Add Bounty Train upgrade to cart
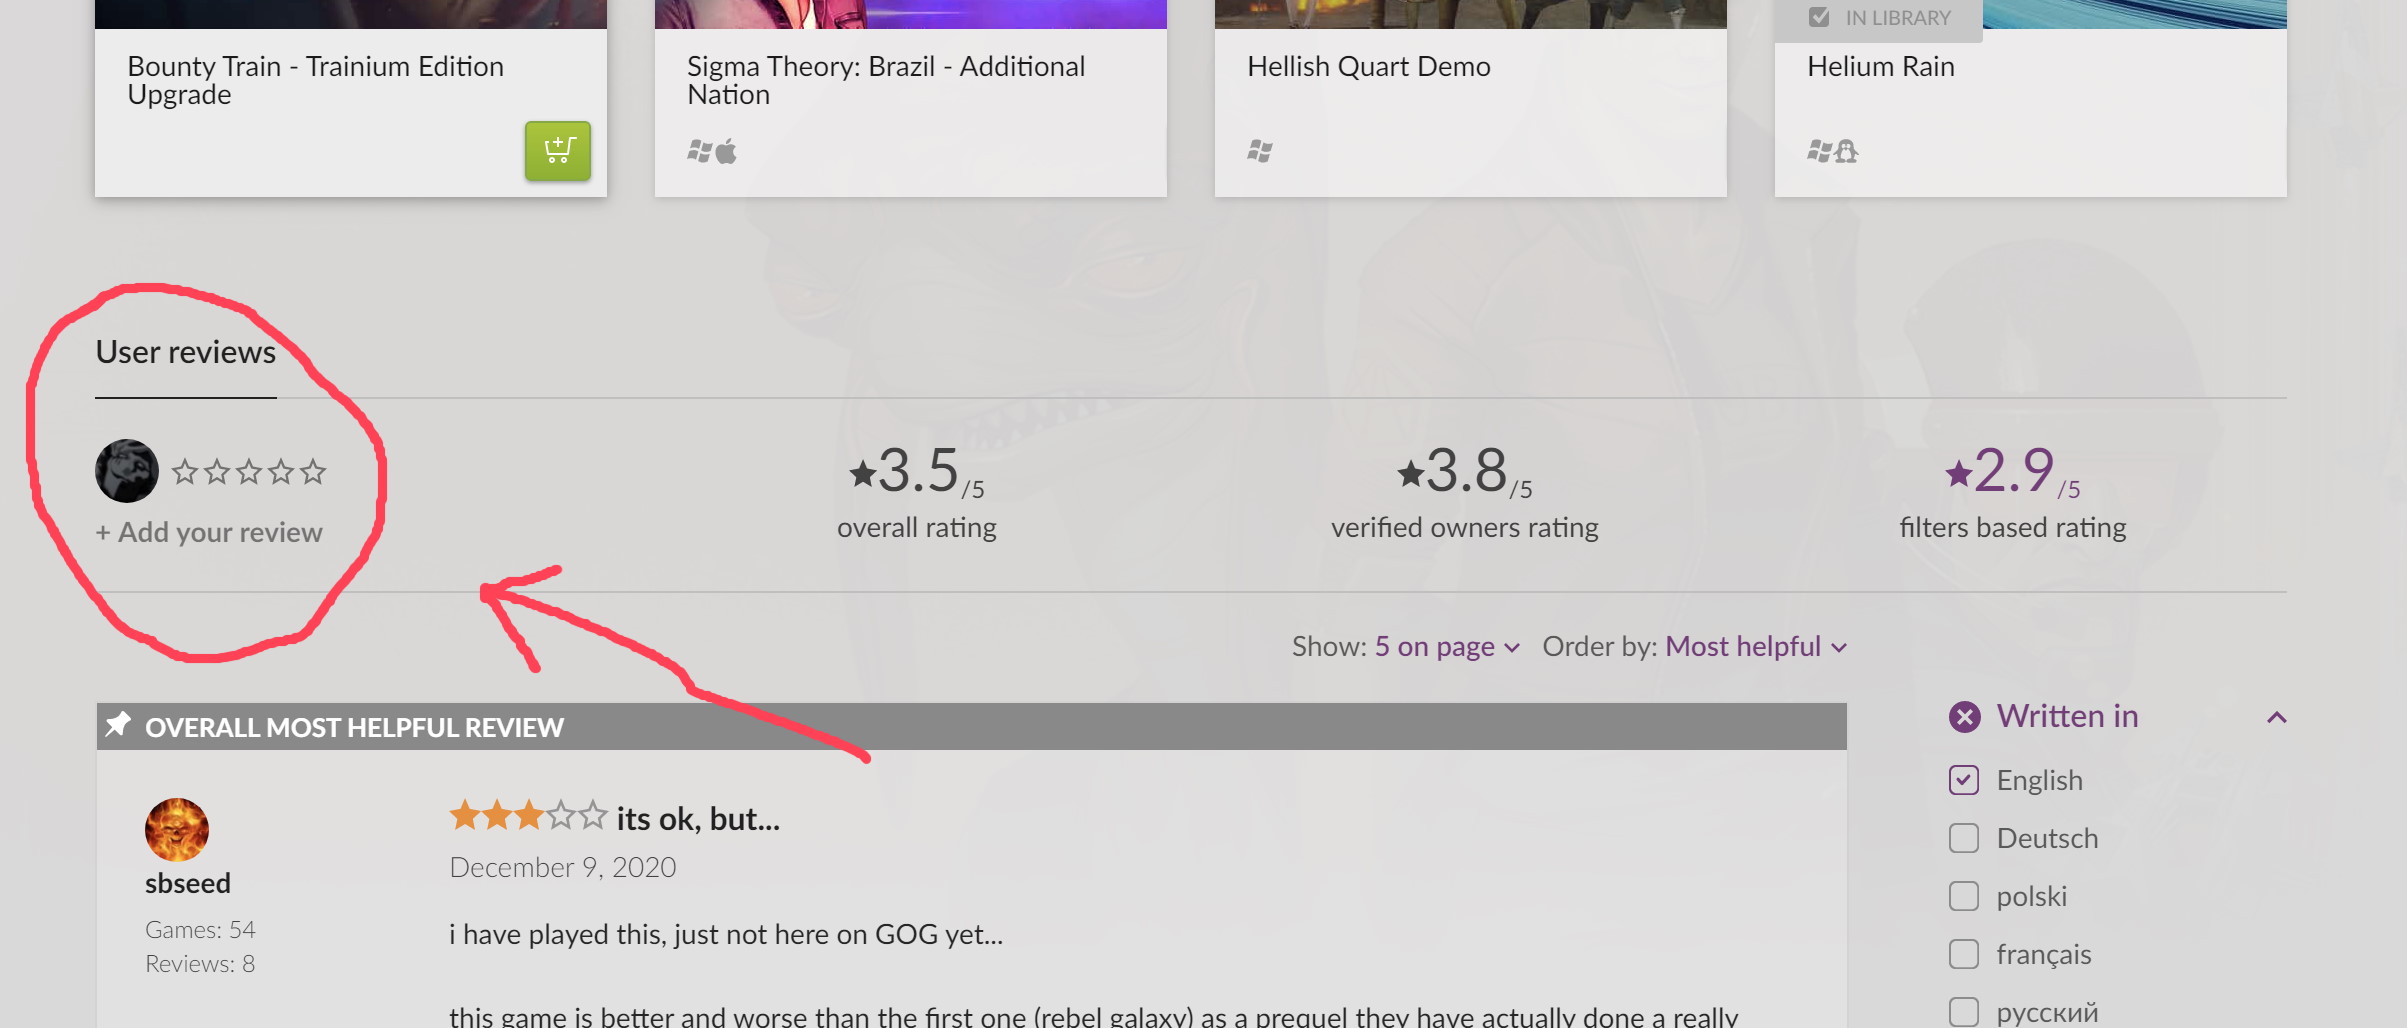The height and width of the screenshot is (1028, 2407). click(x=558, y=151)
